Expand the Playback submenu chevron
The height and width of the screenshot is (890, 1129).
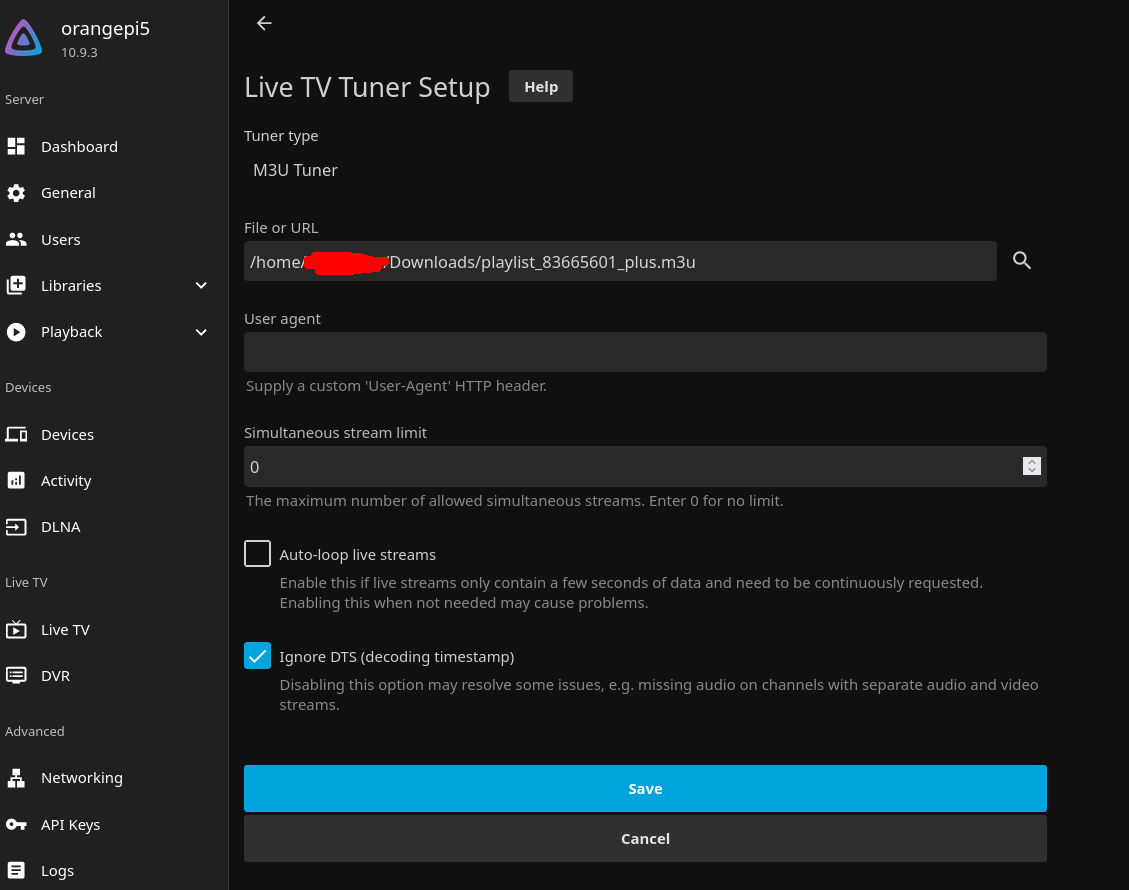pos(201,332)
